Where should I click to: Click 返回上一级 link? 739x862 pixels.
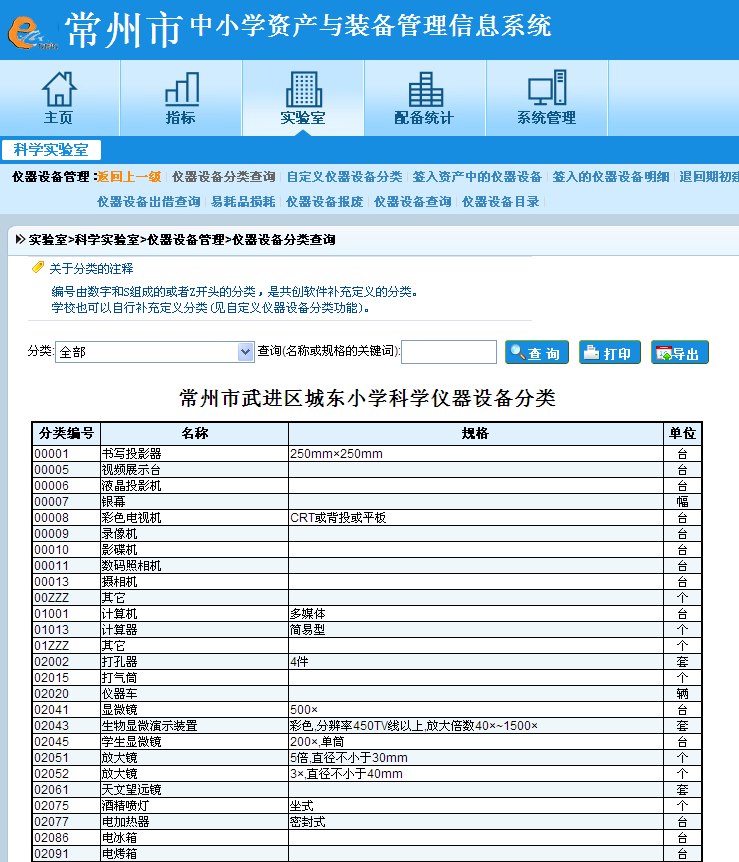[129, 176]
